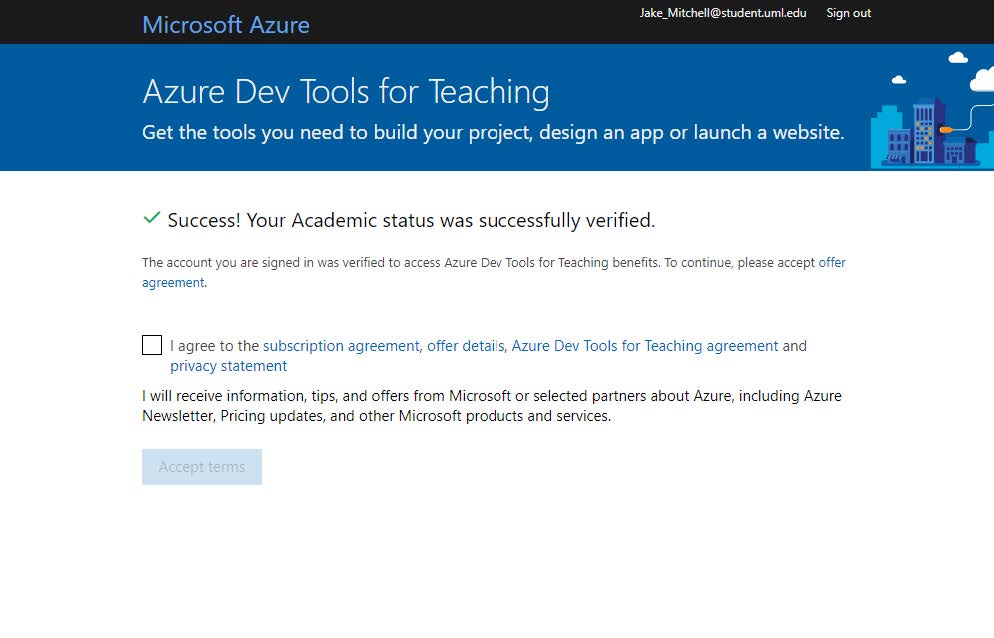Click the cityscape illustration in the banner

tap(930, 140)
